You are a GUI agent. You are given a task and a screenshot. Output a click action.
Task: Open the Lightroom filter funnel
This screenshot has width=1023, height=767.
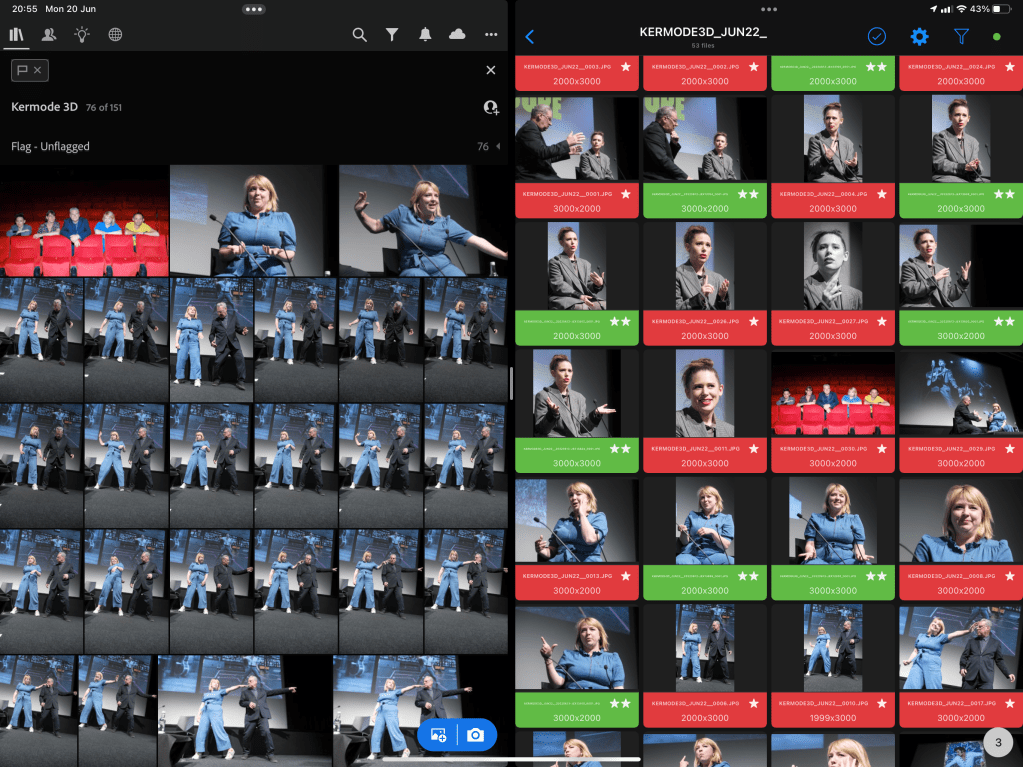tap(393, 35)
